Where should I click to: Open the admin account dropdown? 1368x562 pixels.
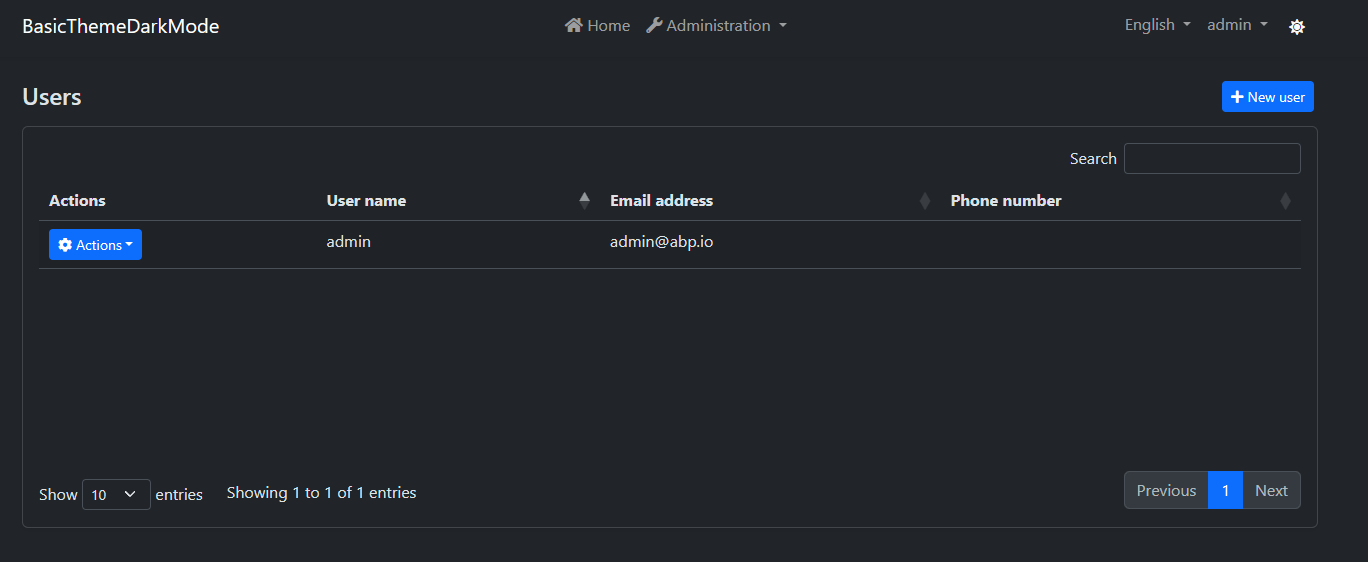[x=1237, y=25]
